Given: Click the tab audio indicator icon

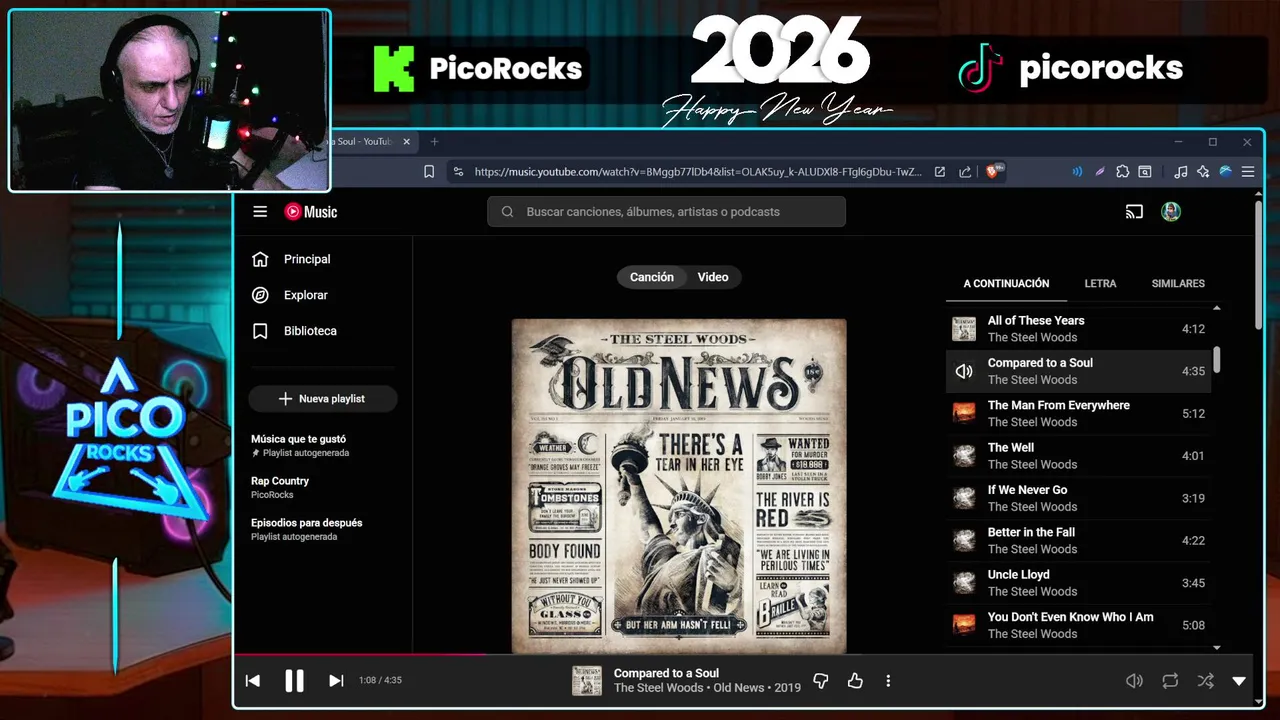Looking at the screenshot, I should pyautogui.click(x=1077, y=172).
